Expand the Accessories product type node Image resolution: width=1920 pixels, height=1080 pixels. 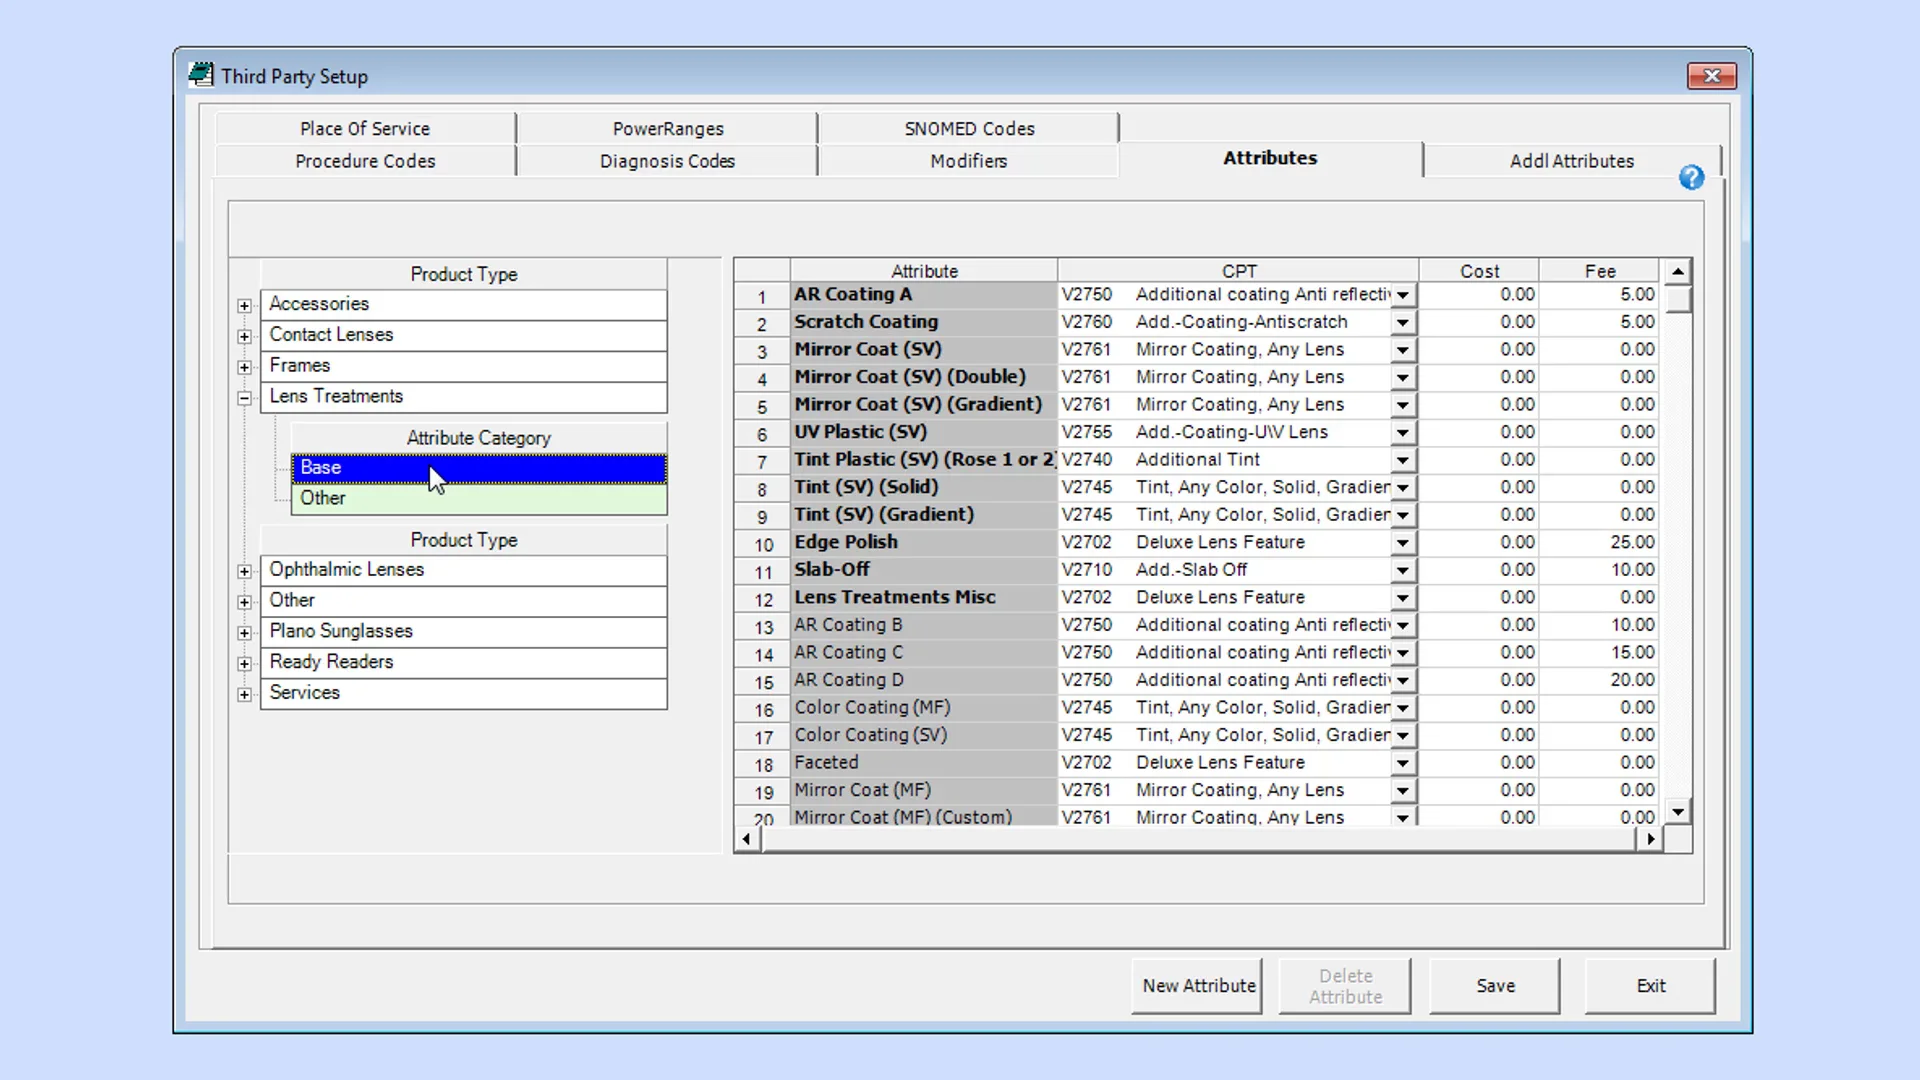tap(244, 305)
